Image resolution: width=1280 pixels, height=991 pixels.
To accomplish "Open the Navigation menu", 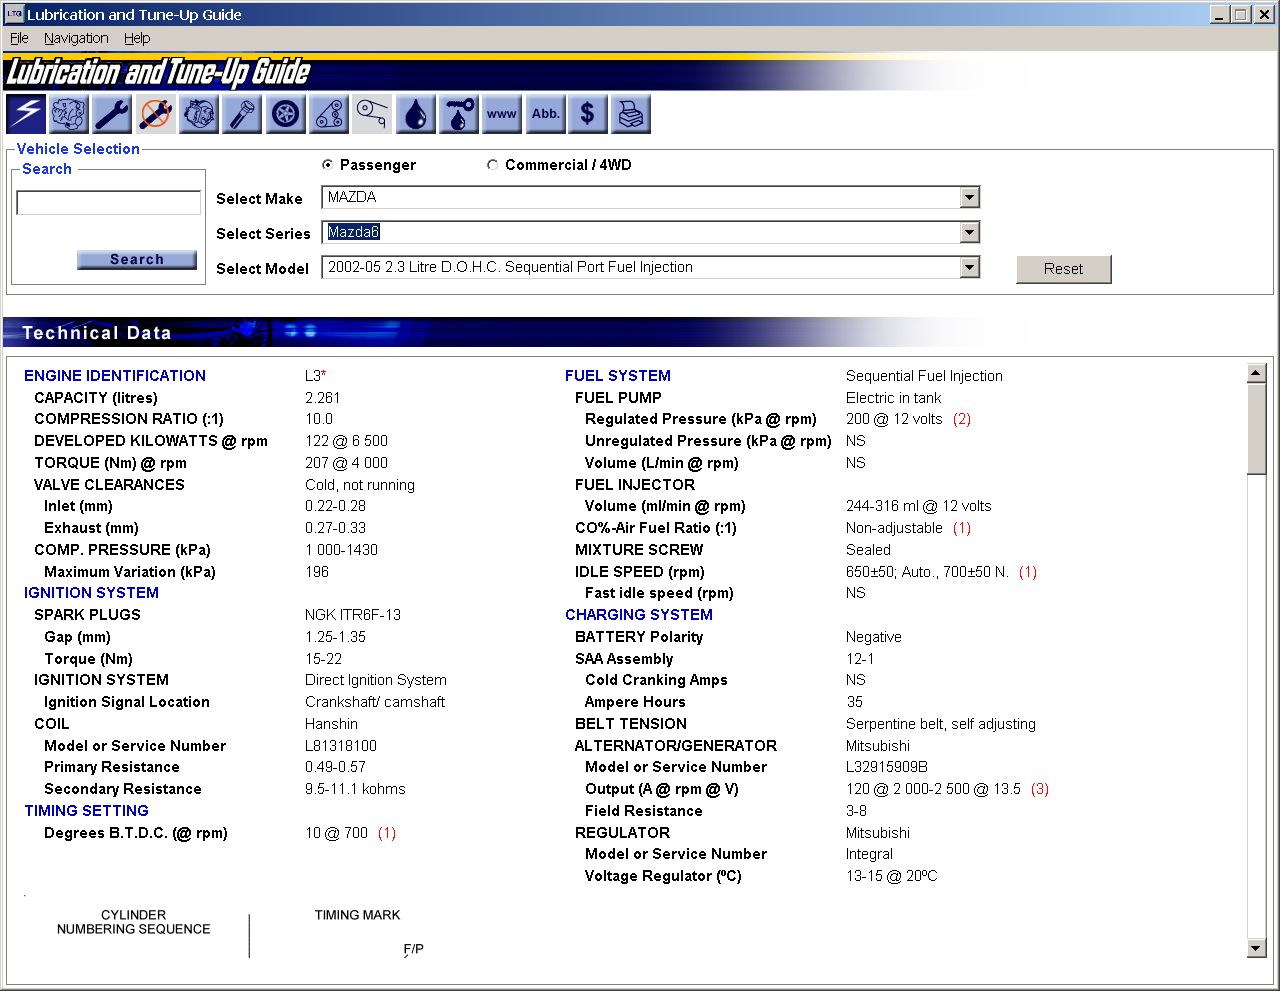I will click(x=76, y=38).
